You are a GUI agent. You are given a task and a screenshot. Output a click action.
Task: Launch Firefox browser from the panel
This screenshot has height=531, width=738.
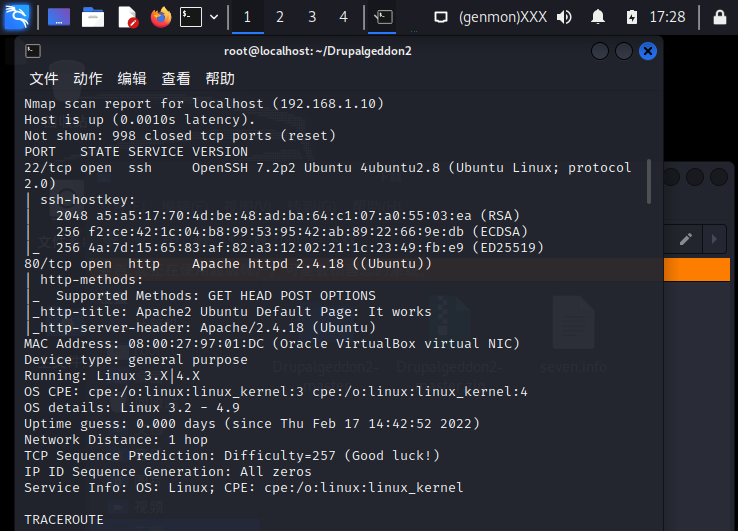pyautogui.click(x=161, y=17)
